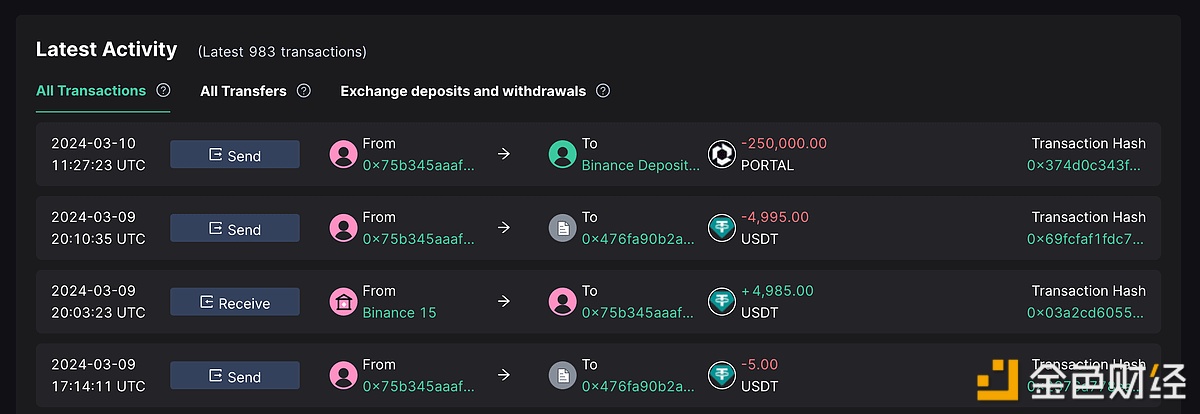
Task: Click the Receive button in Binance 15 row
Action: tap(235, 302)
